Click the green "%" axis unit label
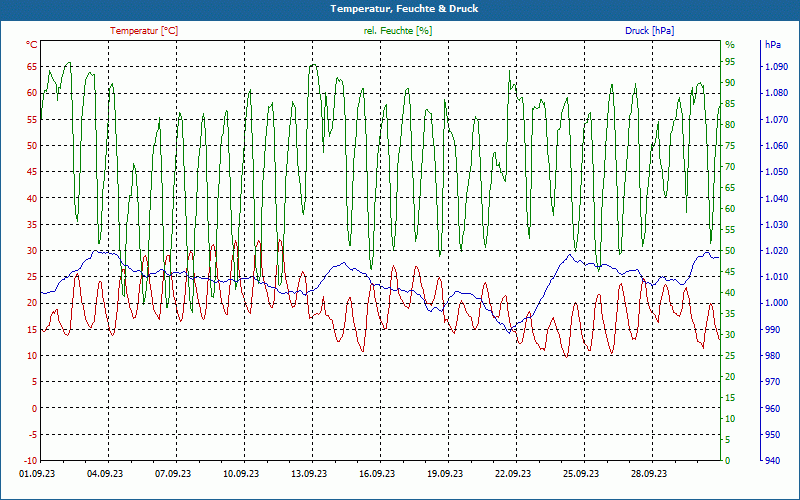 point(730,45)
